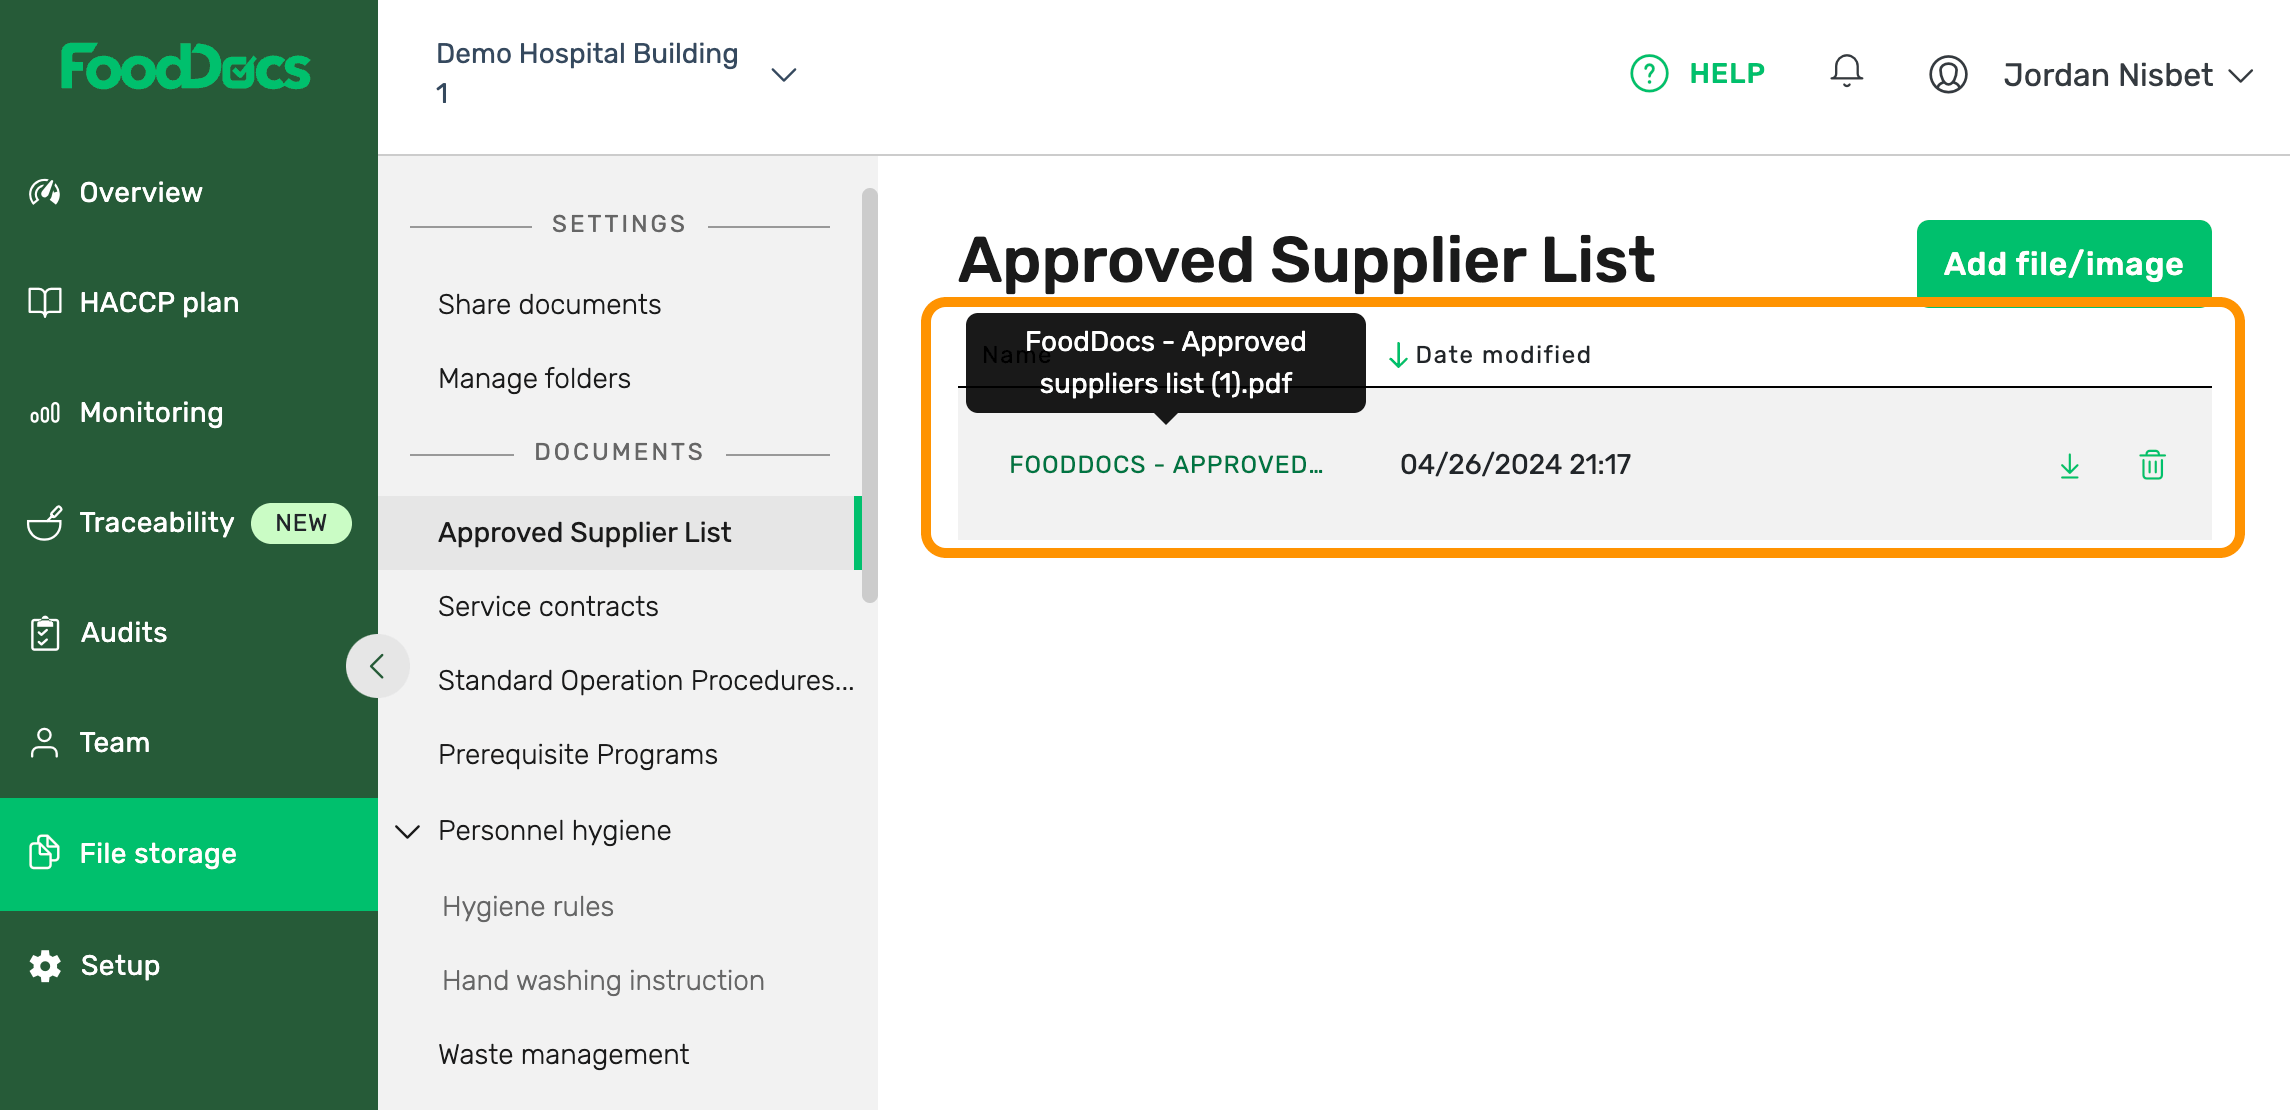Download the approved suppliers PDF
2290x1110 pixels.
(2069, 465)
